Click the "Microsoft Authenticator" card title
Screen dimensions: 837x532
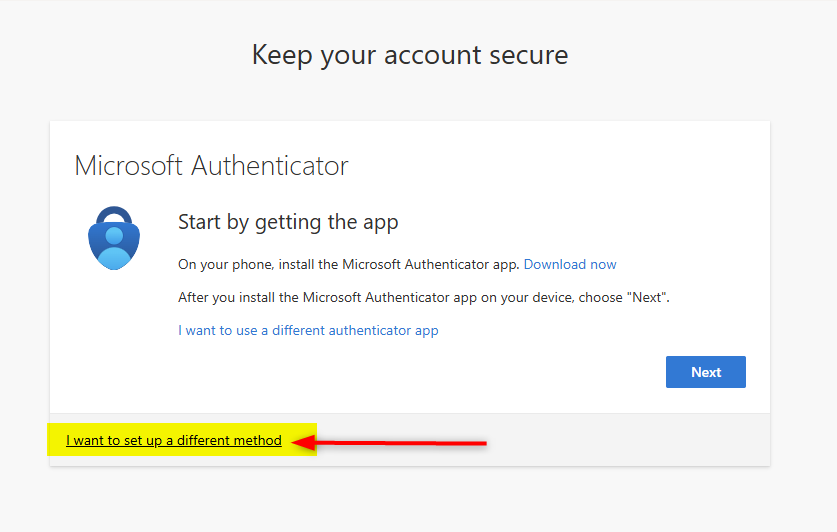pos(211,165)
